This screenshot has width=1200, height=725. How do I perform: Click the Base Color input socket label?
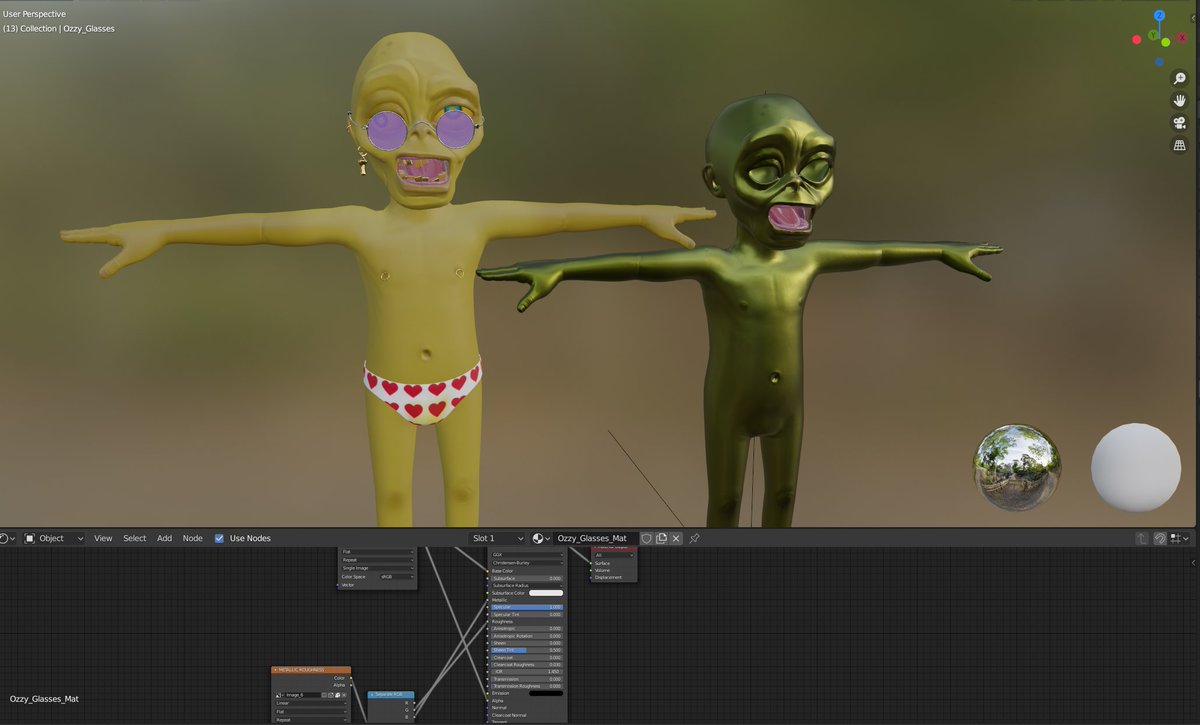click(503, 571)
